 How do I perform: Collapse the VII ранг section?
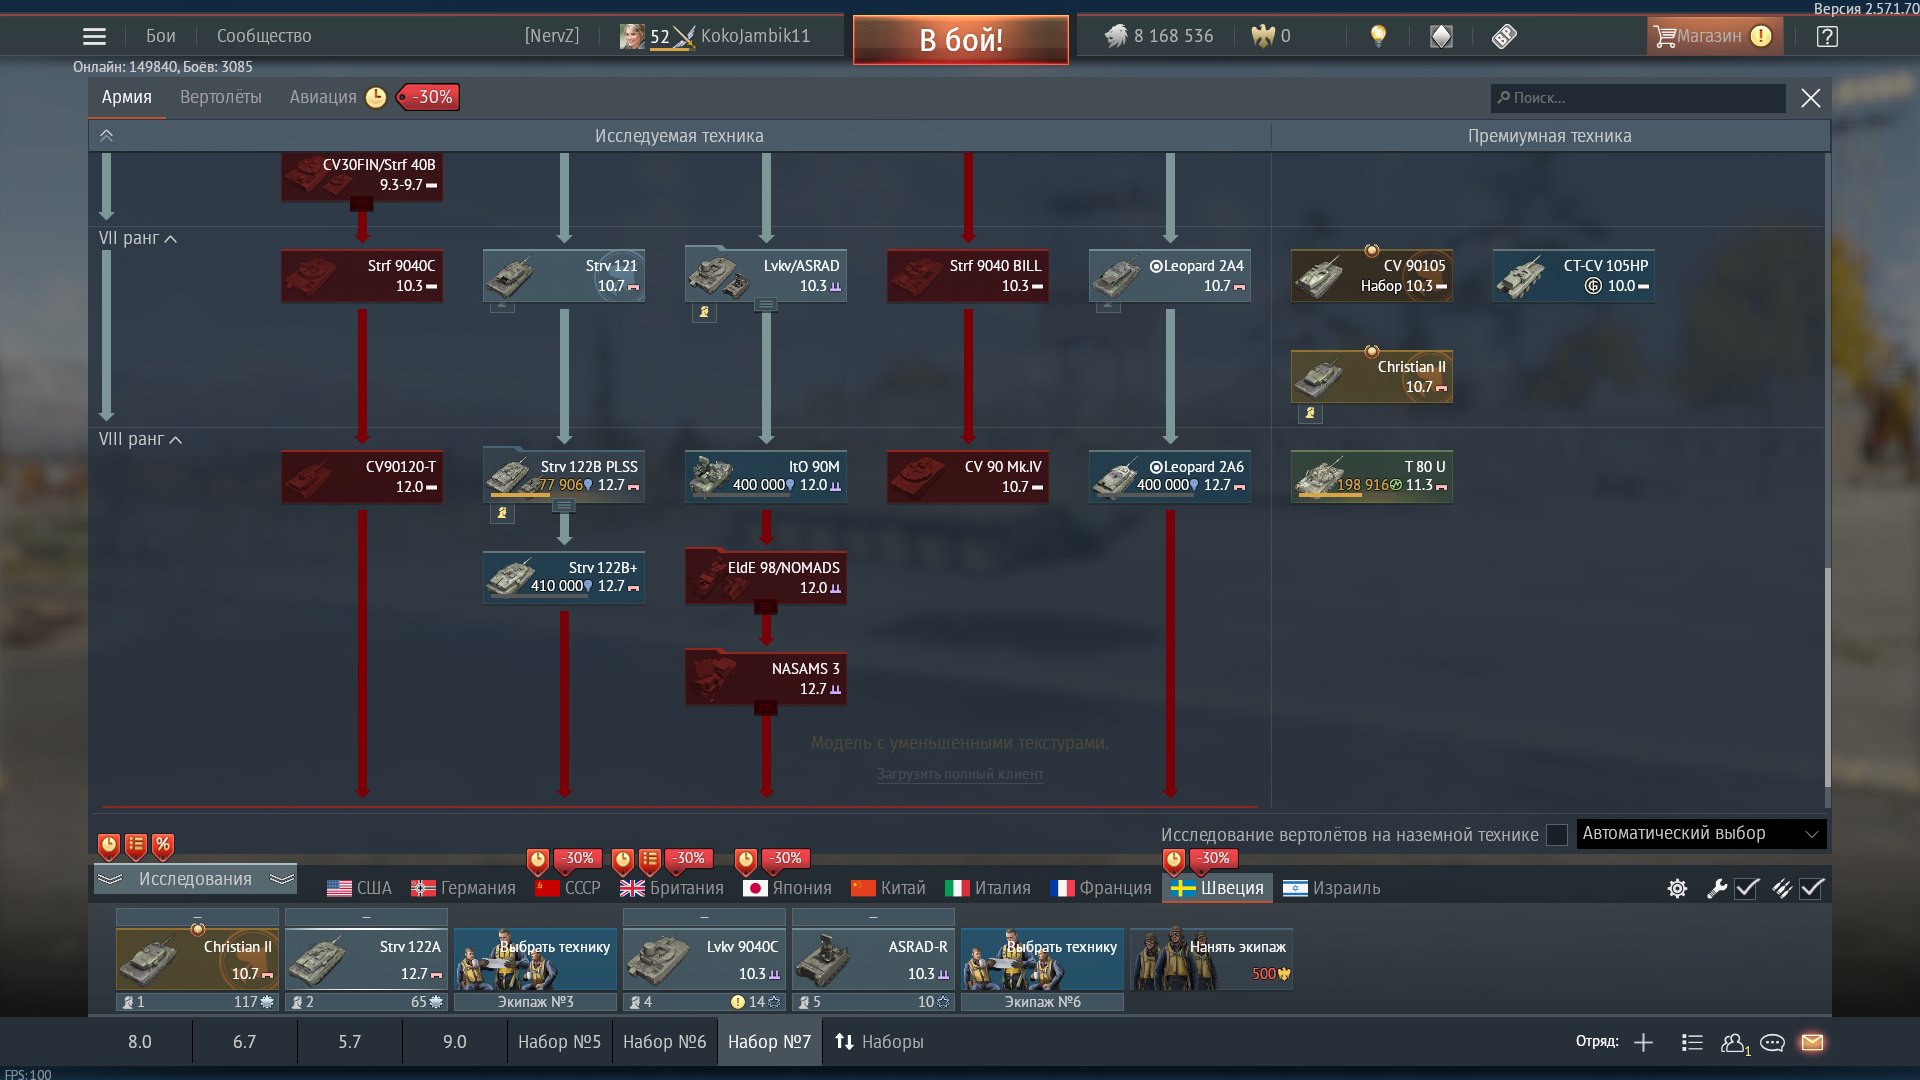[x=138, y=238]
